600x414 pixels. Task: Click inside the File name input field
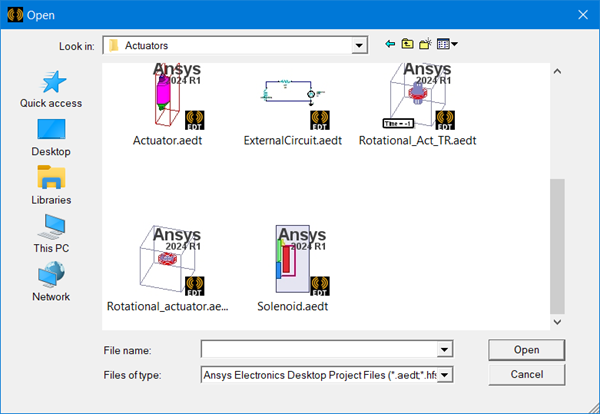click(x=320, y=349)
